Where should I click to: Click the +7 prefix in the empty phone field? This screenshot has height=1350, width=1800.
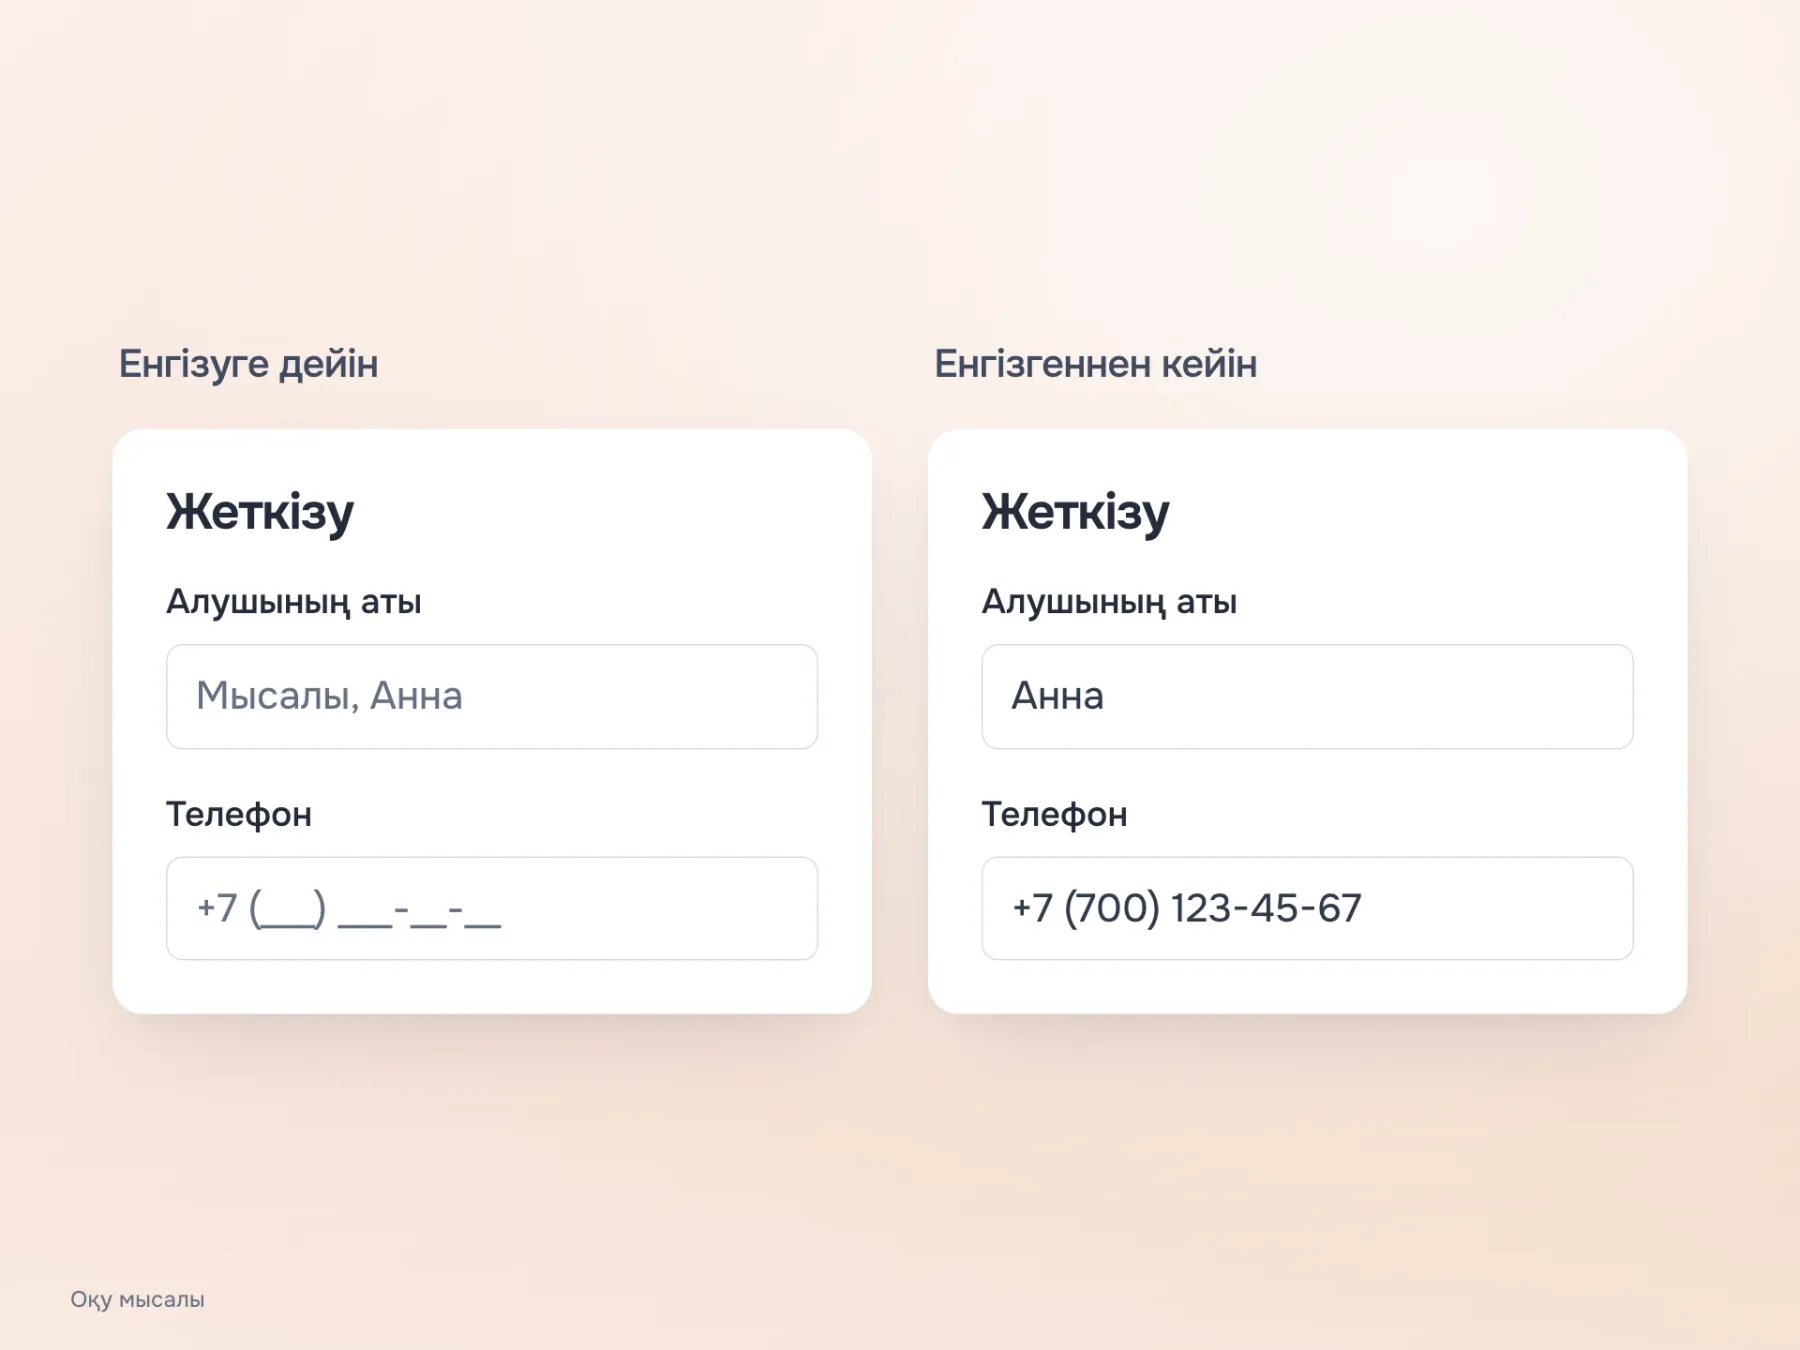(x=217, y=908)
